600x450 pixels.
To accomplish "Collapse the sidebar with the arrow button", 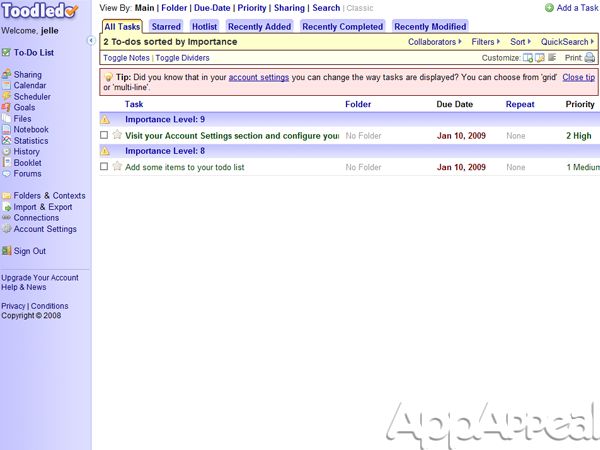I will (x=91, y=40).
